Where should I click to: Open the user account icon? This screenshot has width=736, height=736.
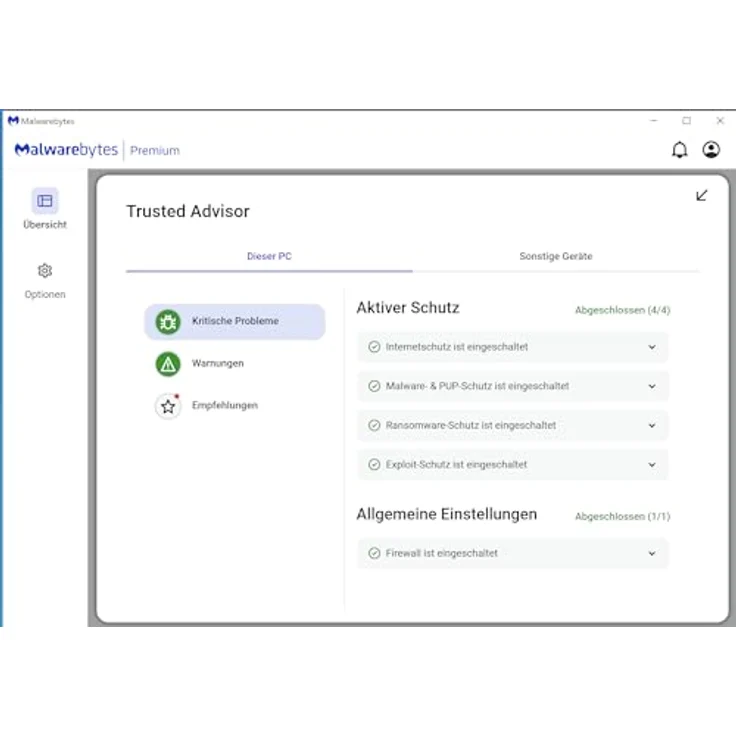[711, 150]
